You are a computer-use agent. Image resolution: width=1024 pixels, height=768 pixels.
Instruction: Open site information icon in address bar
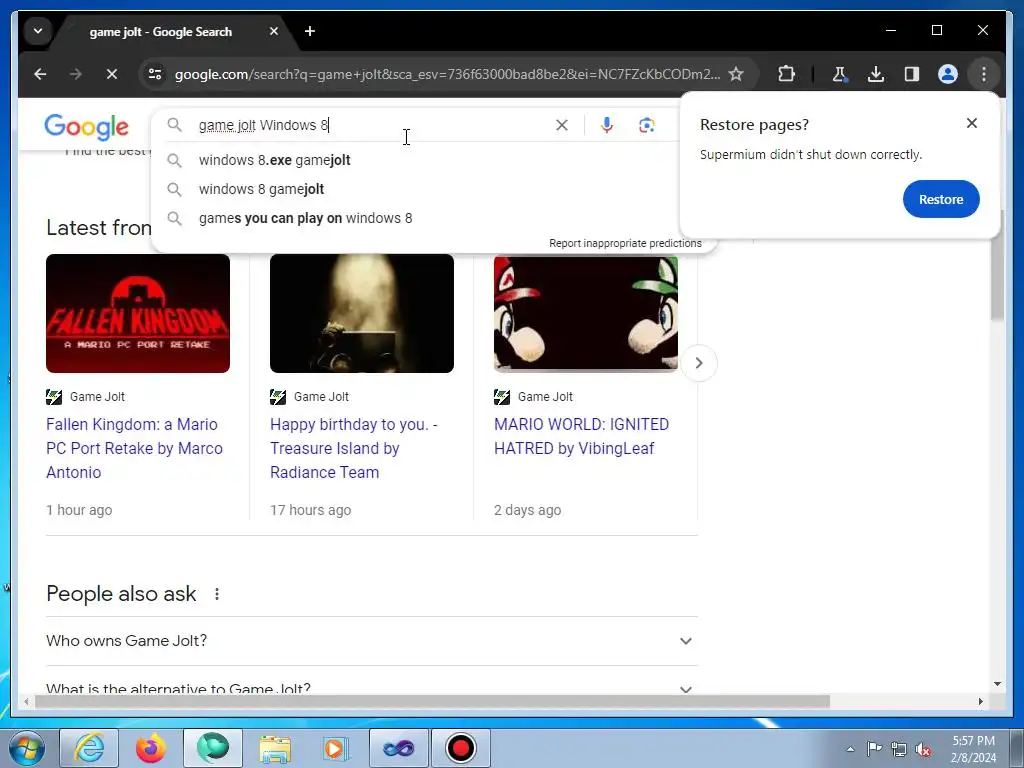(x=155, y=74)
